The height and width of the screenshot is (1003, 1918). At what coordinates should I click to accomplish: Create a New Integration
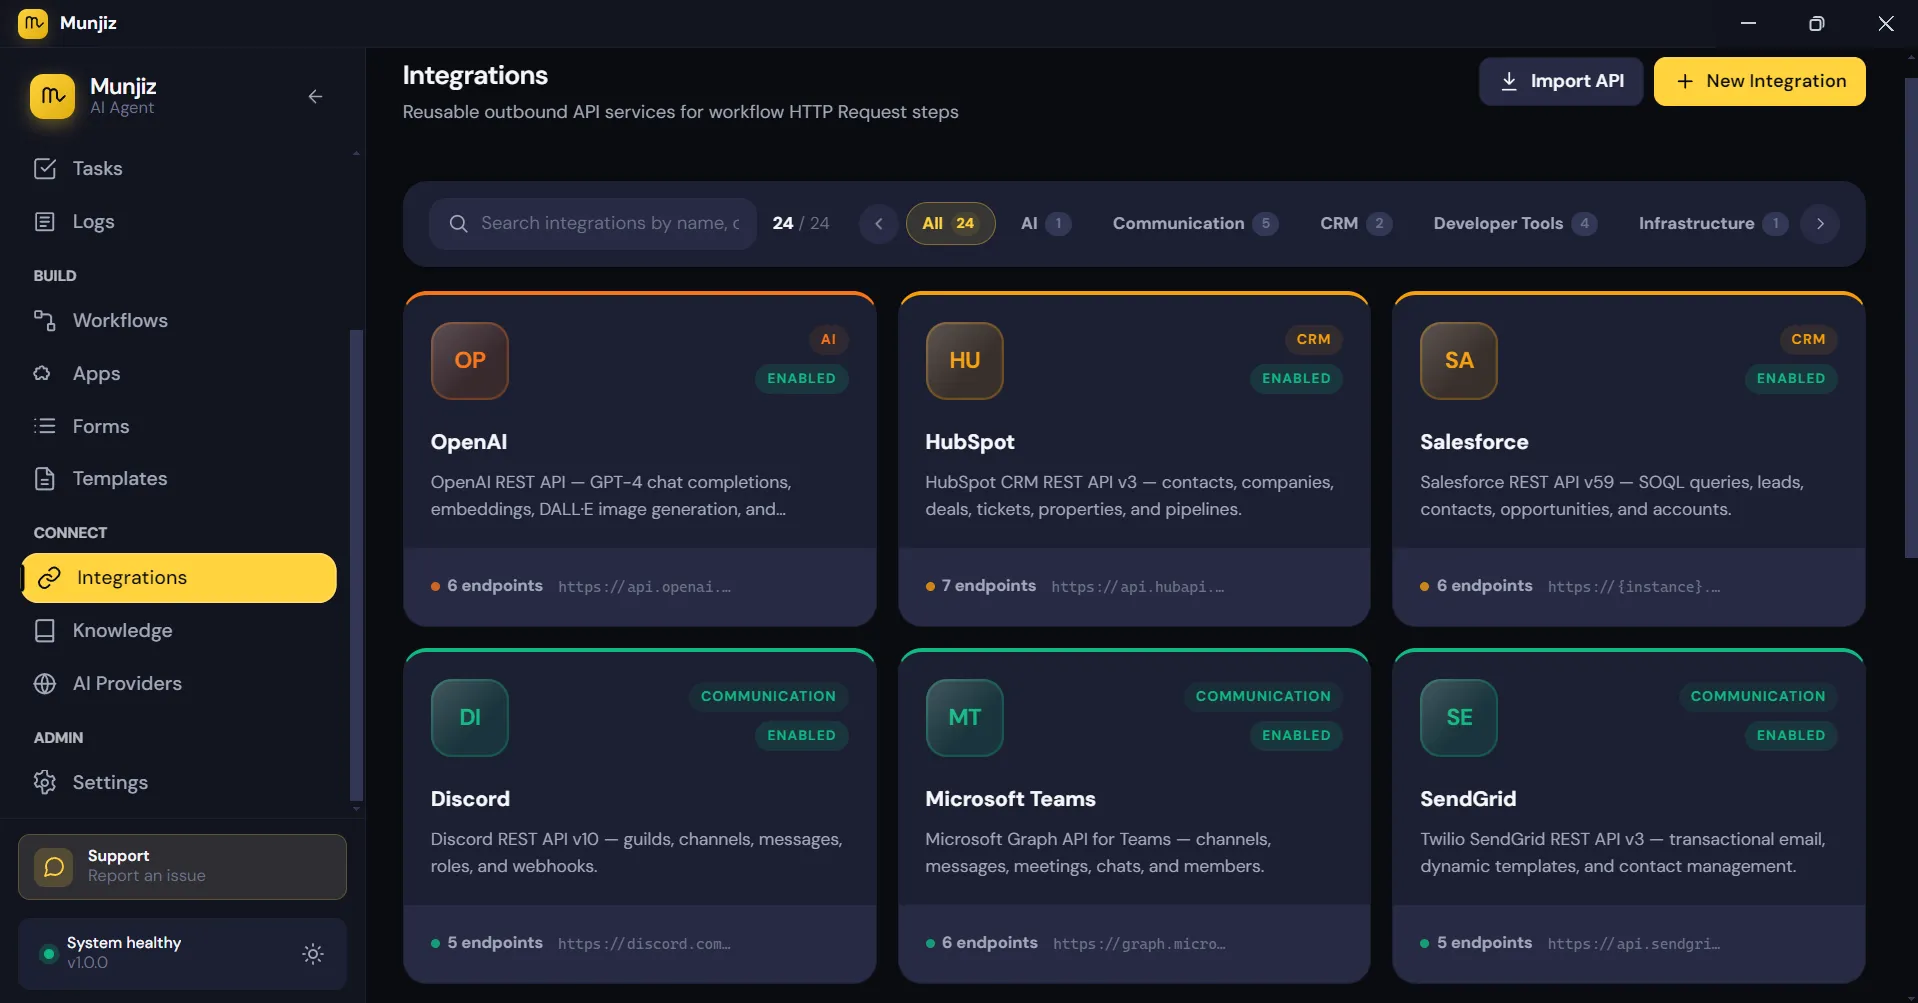click(x=1759, y=81)
